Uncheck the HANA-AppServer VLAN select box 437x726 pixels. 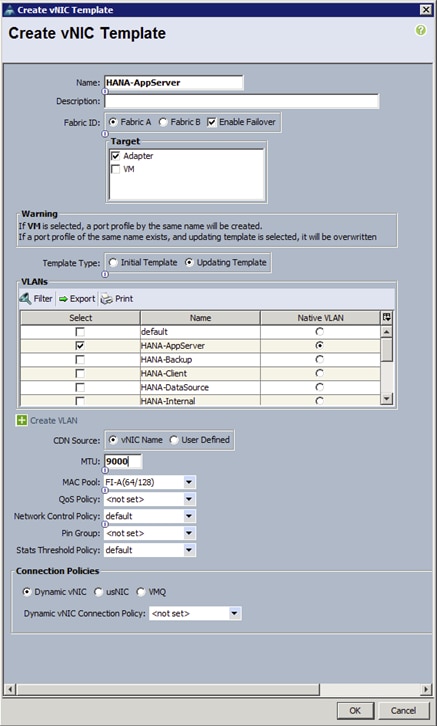coord(80,345)
